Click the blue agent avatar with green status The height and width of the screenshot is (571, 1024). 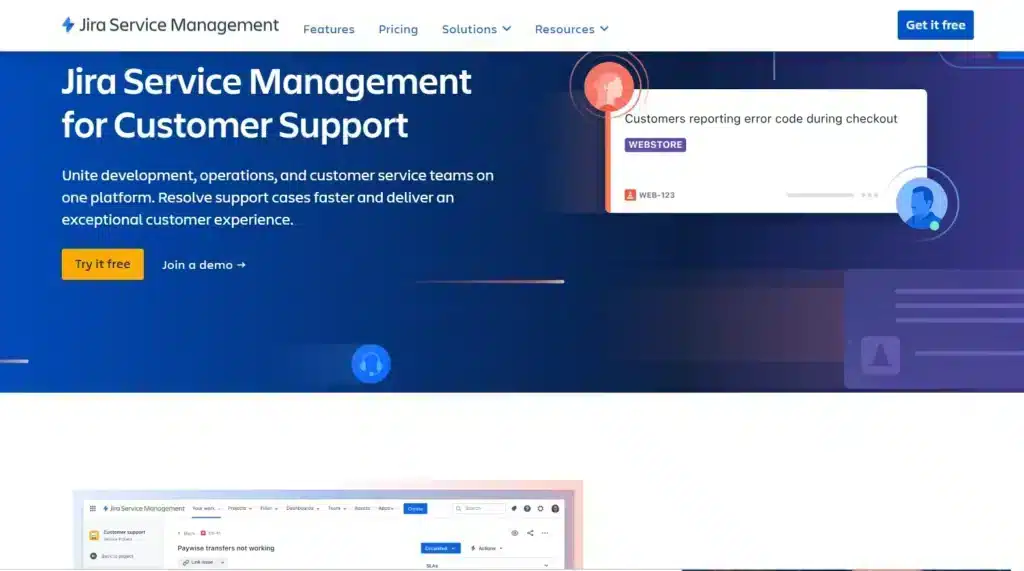click(x=921, y=203)
